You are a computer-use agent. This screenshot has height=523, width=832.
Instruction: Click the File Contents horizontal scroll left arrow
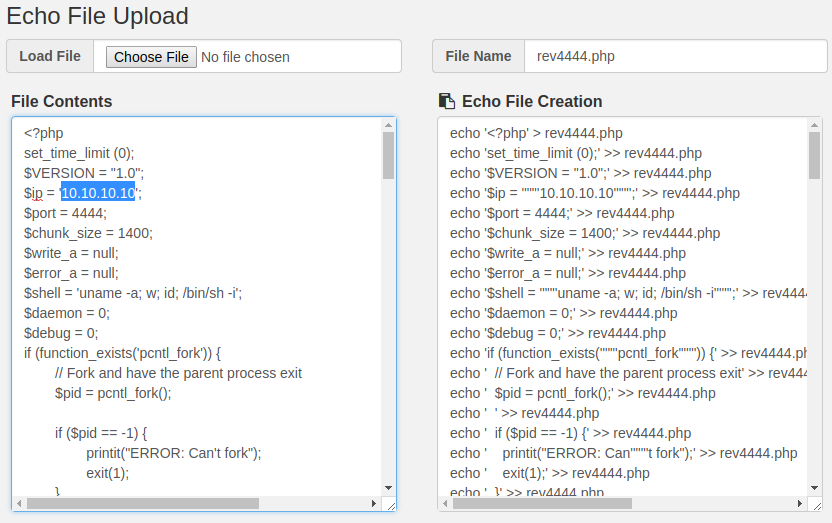pos(19,503)
